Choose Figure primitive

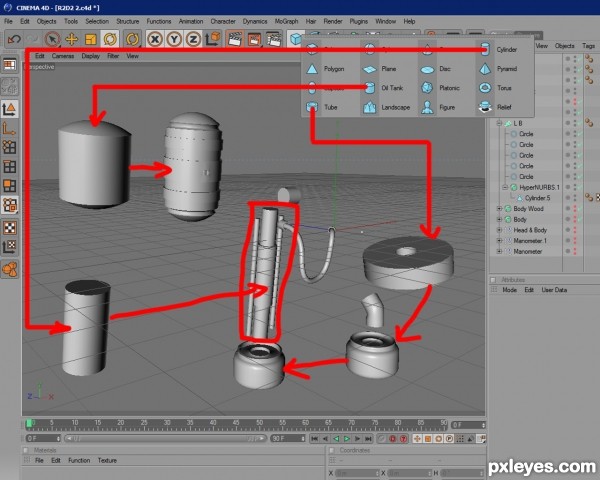click(438, 107)
